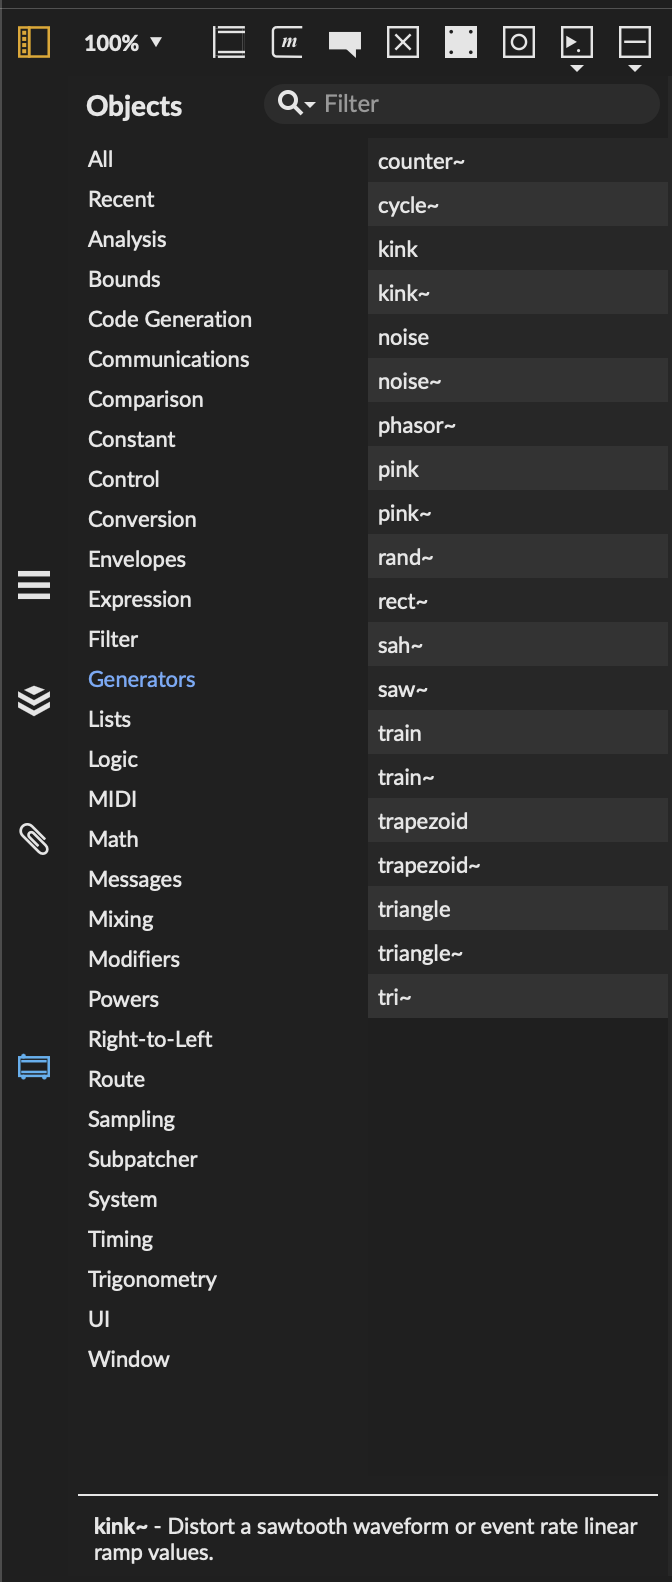The image size is (672, 1582).
Task: Insert a button object from toolbar
Action: (x=519, y=42)
